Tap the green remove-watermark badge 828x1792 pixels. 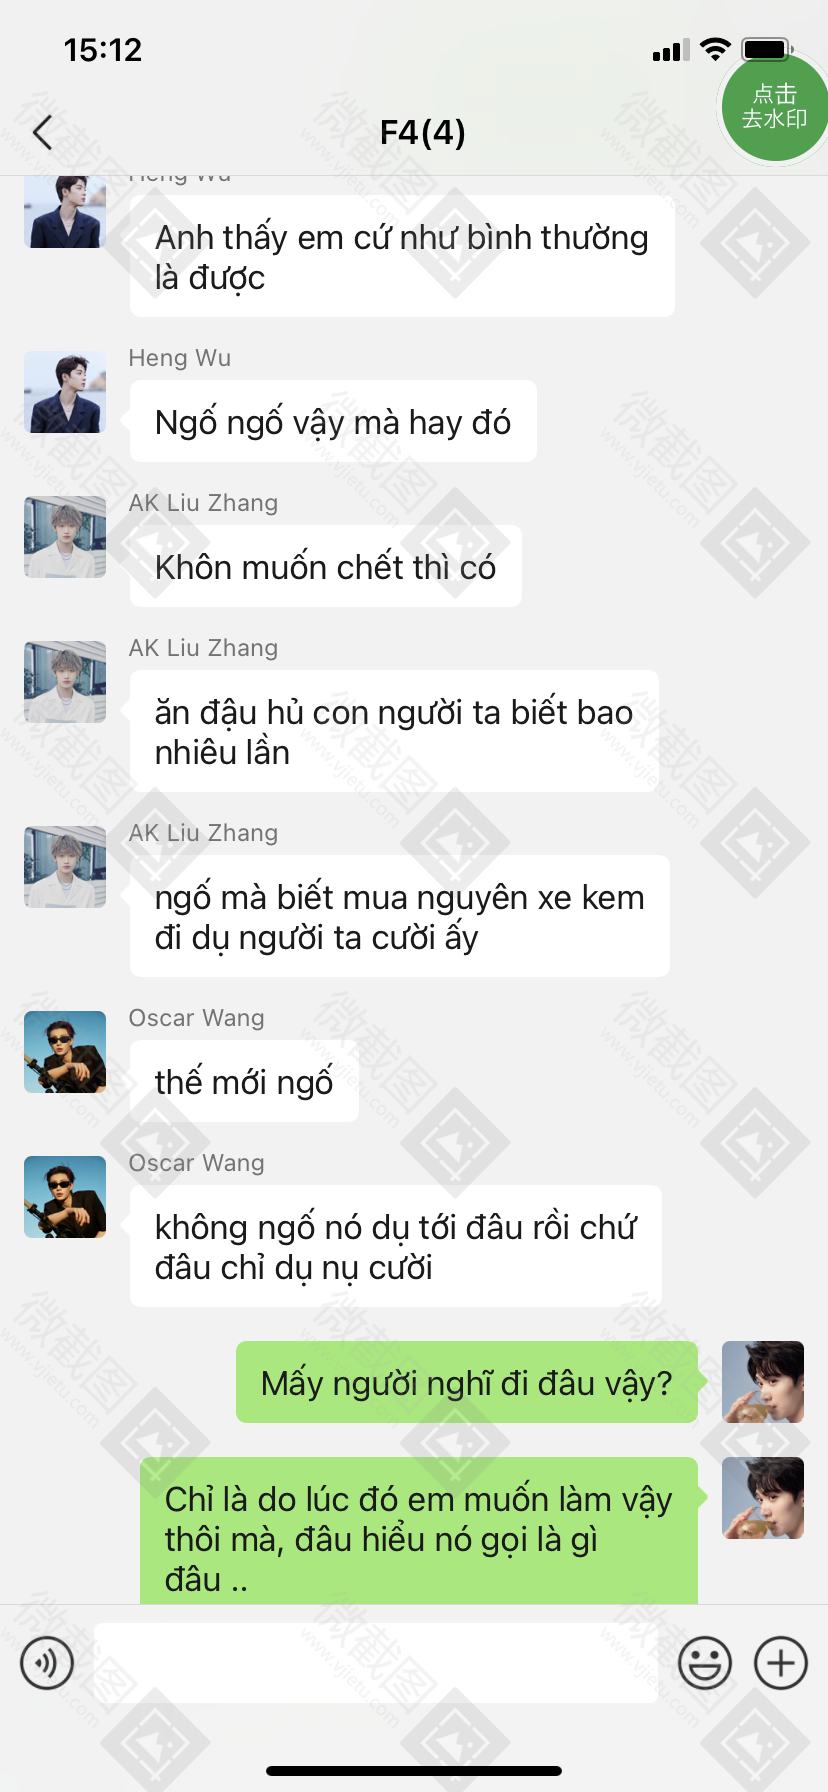point(774,107)
